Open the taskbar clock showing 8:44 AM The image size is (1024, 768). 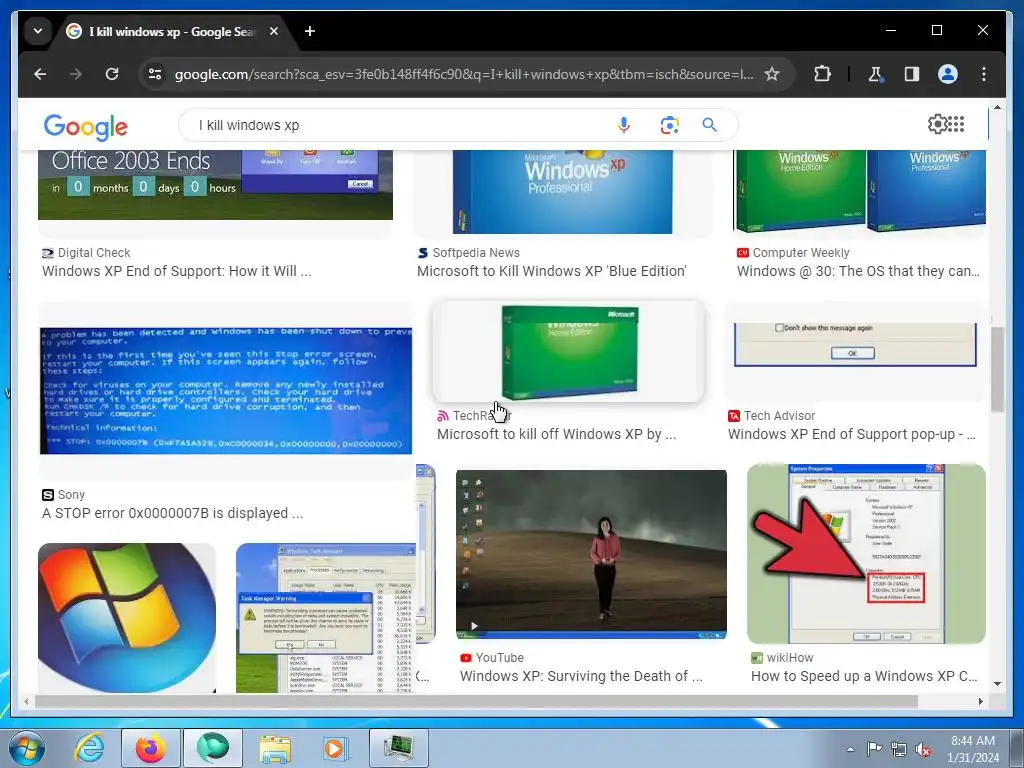click(x=973, y=749)
